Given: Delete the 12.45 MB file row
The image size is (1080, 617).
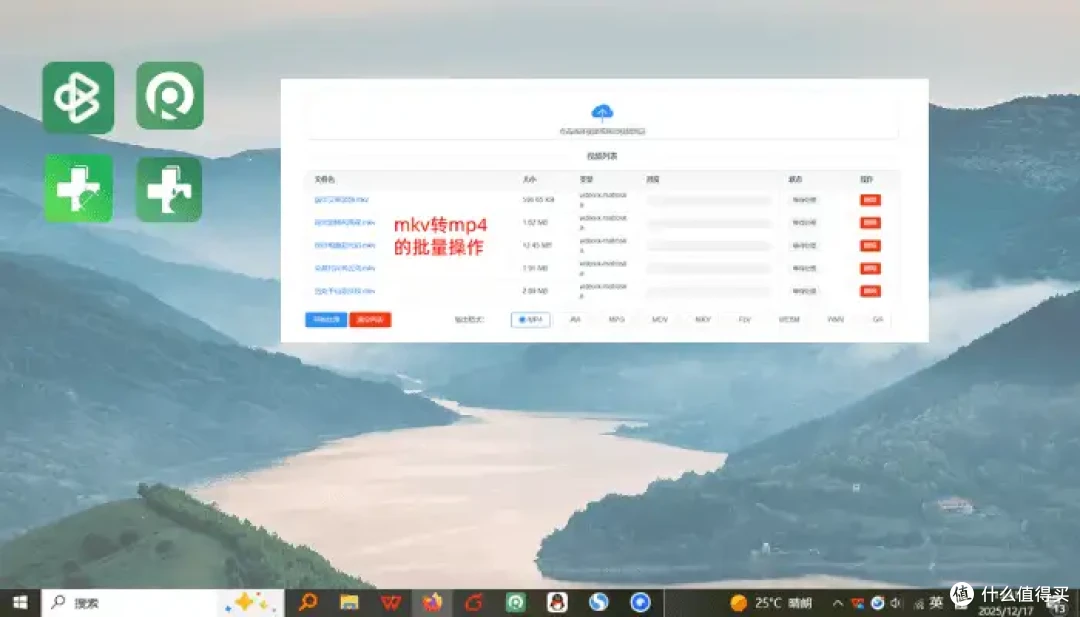Looking at the screenshot, I should coord(870,245).
